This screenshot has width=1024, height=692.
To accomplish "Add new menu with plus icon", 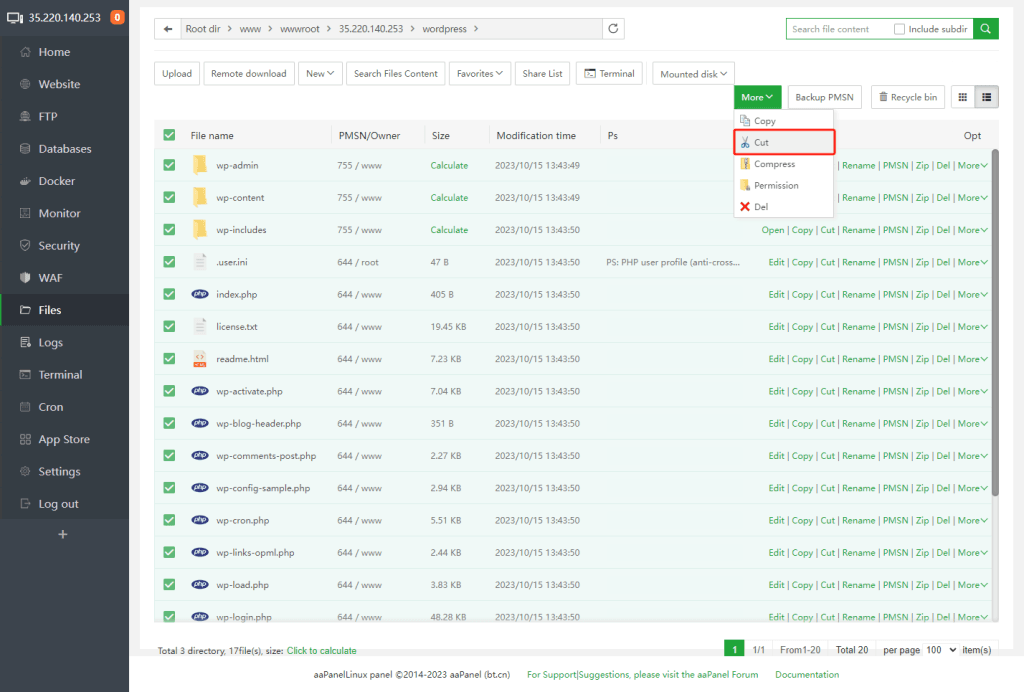I will pyautogui.click(x=63, y=534).
